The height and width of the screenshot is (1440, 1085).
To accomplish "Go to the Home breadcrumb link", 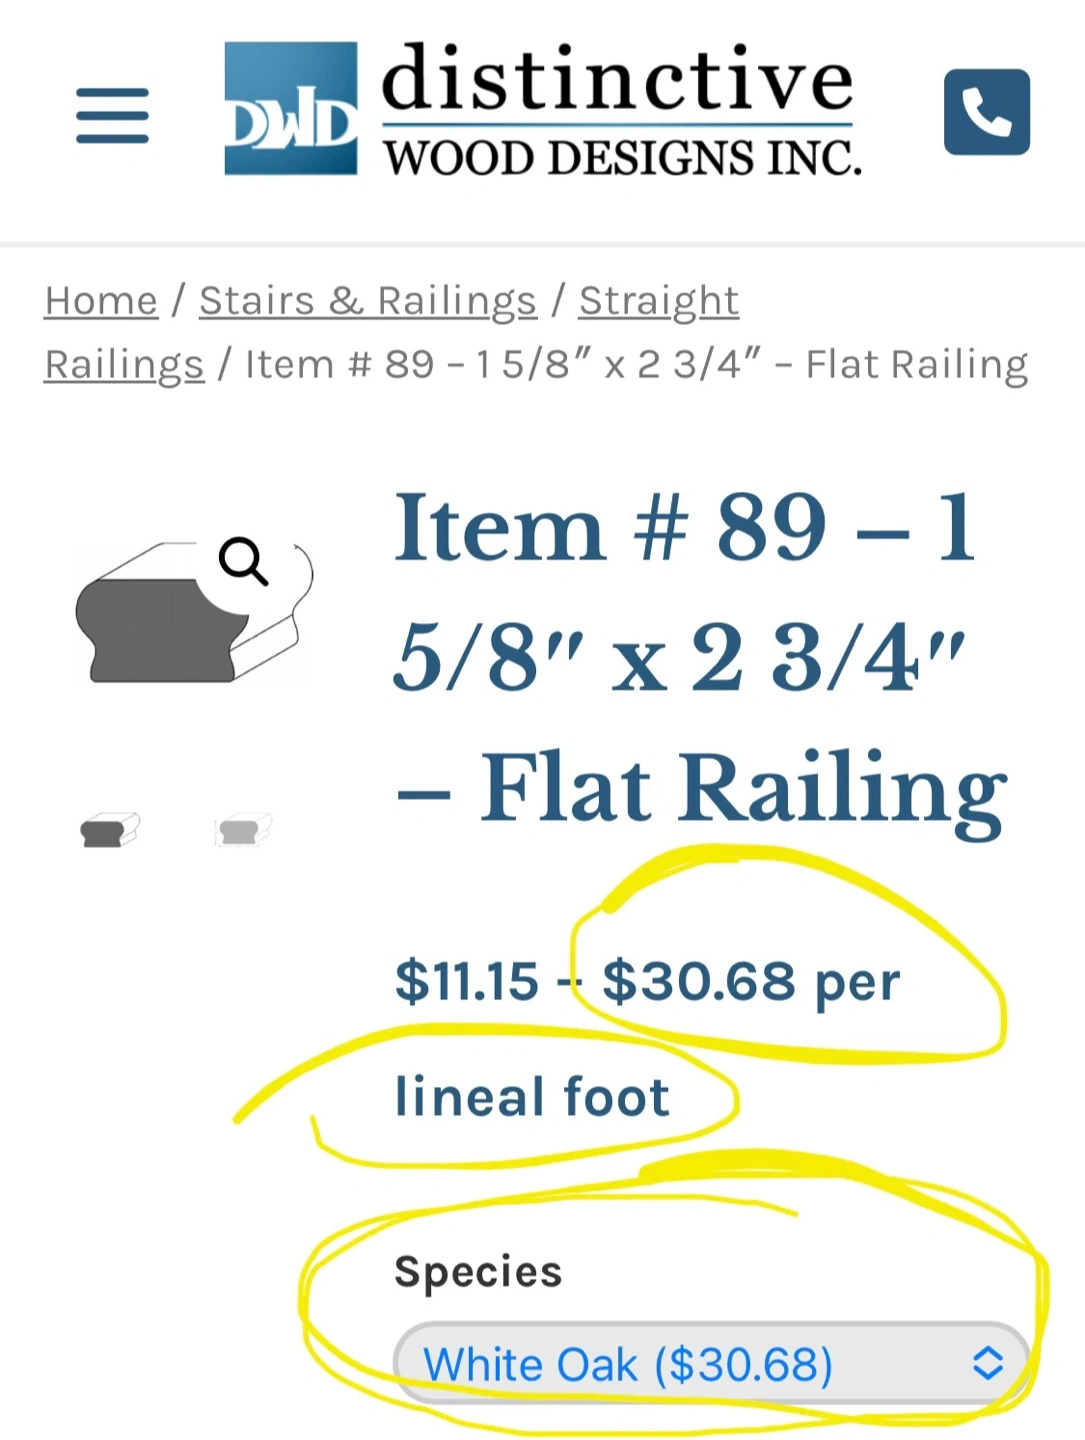I will click(101, 300).
